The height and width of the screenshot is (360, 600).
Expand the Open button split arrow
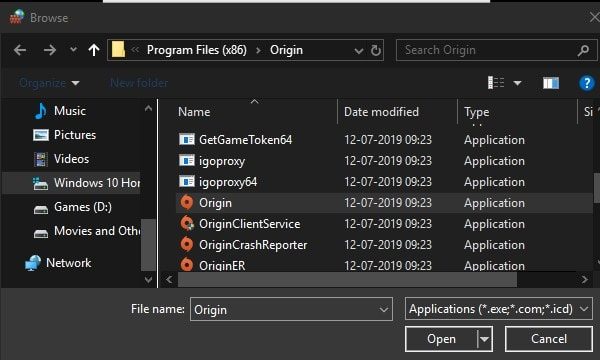coord(485,339)
